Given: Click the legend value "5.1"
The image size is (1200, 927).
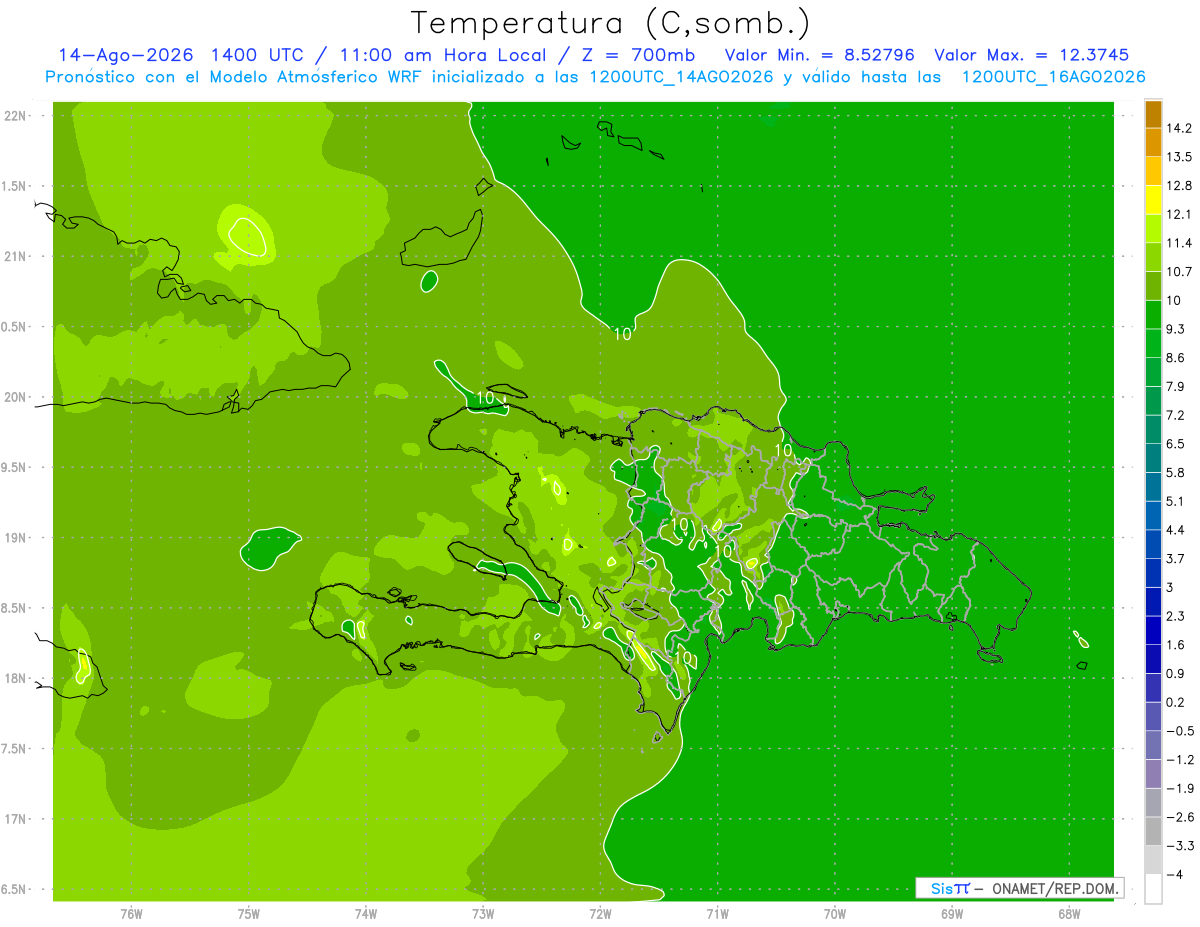Looking at the screenshot, I should (x=1175, y=502).
